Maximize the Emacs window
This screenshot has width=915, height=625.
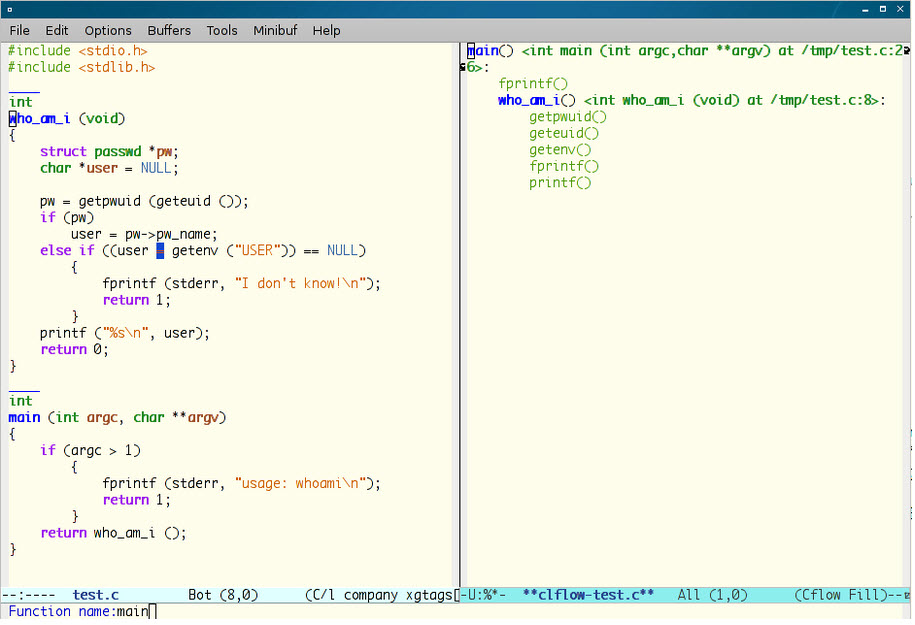884,9
